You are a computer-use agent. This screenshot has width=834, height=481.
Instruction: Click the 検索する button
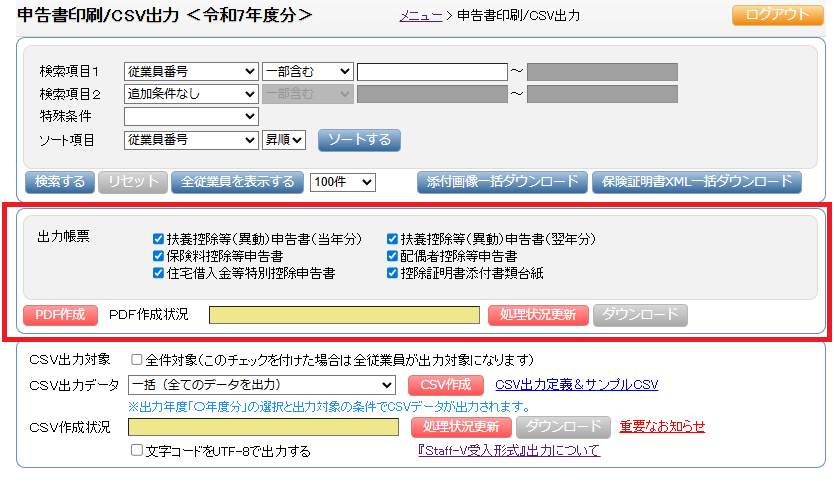tap(59, 182)
